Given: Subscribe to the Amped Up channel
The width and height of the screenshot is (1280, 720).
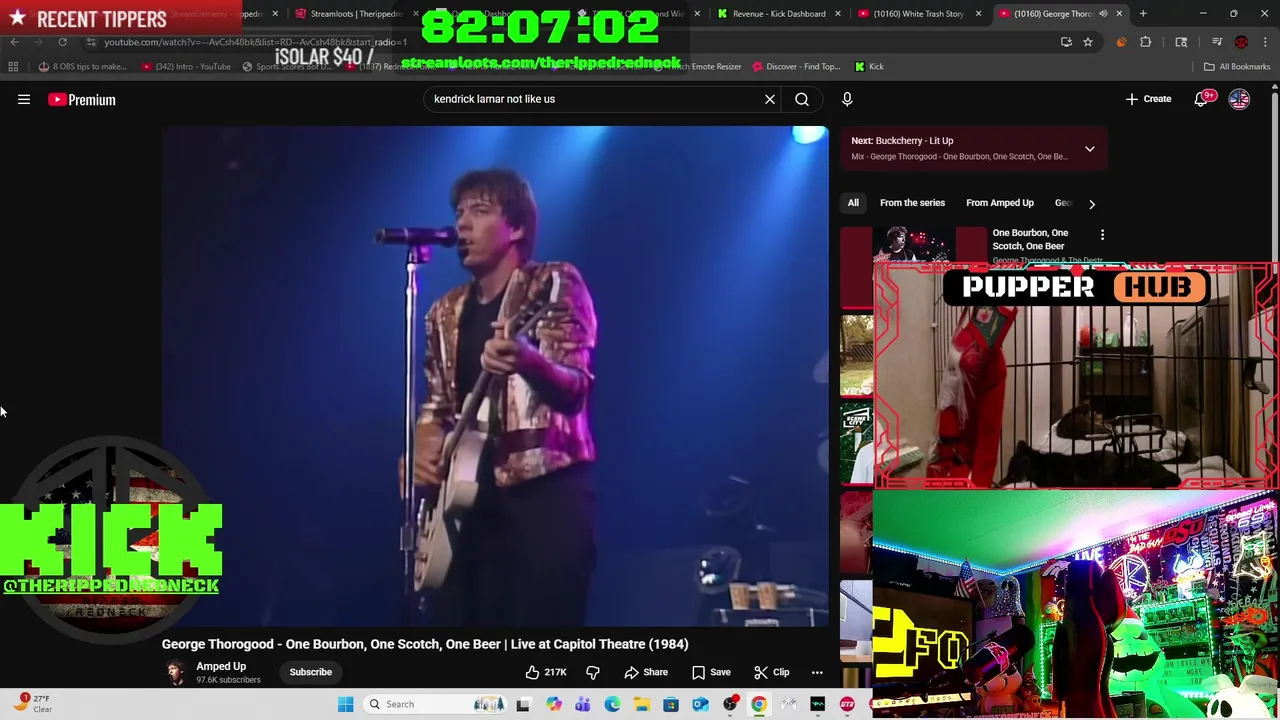Looking at the screenshot, I should click(310, 672).
